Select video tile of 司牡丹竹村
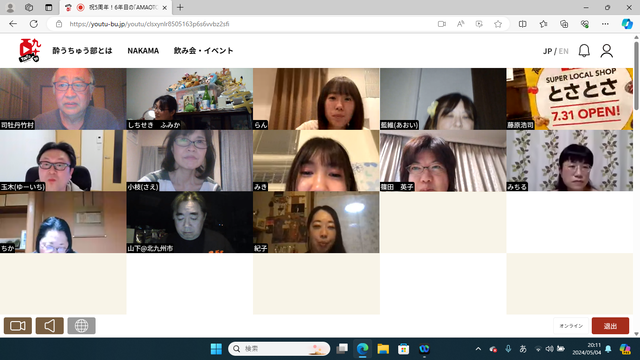This screenshot has height=360, width=640. tap(63, 99)
